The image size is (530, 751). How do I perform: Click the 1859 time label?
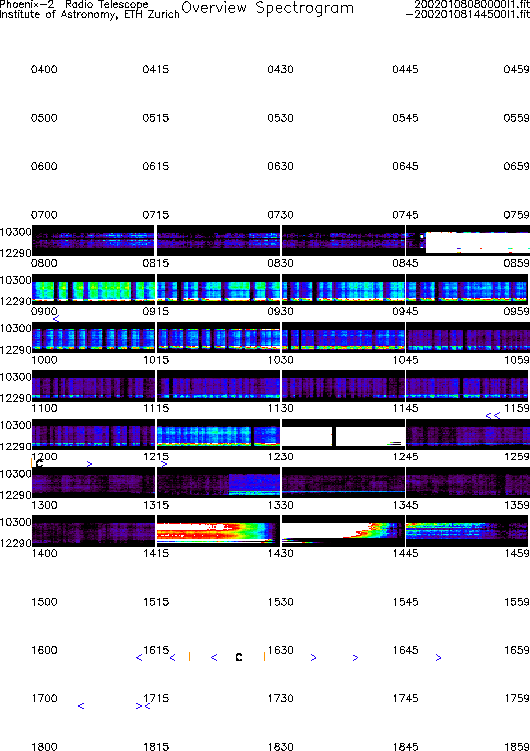tap(517, 746)
